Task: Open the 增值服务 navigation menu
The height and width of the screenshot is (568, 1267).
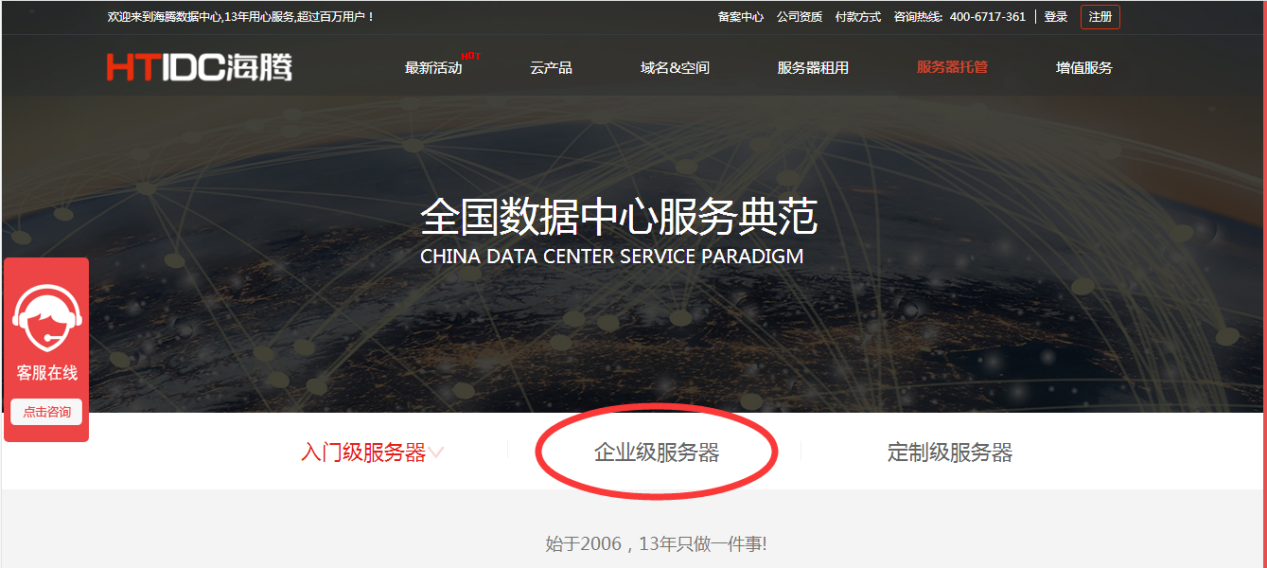Action: pos(1084,68)
